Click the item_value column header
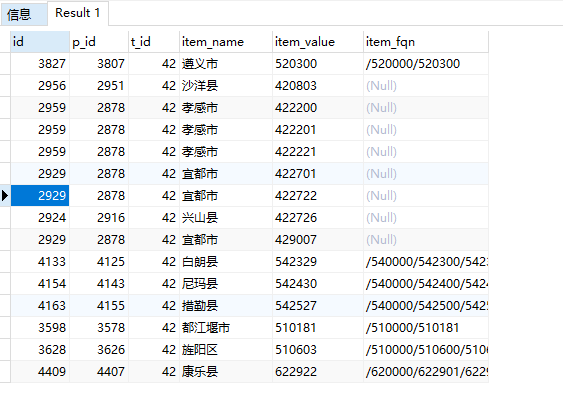Viewport: 563px width, 394px height. pyautogui.click(x=318, y=42)
